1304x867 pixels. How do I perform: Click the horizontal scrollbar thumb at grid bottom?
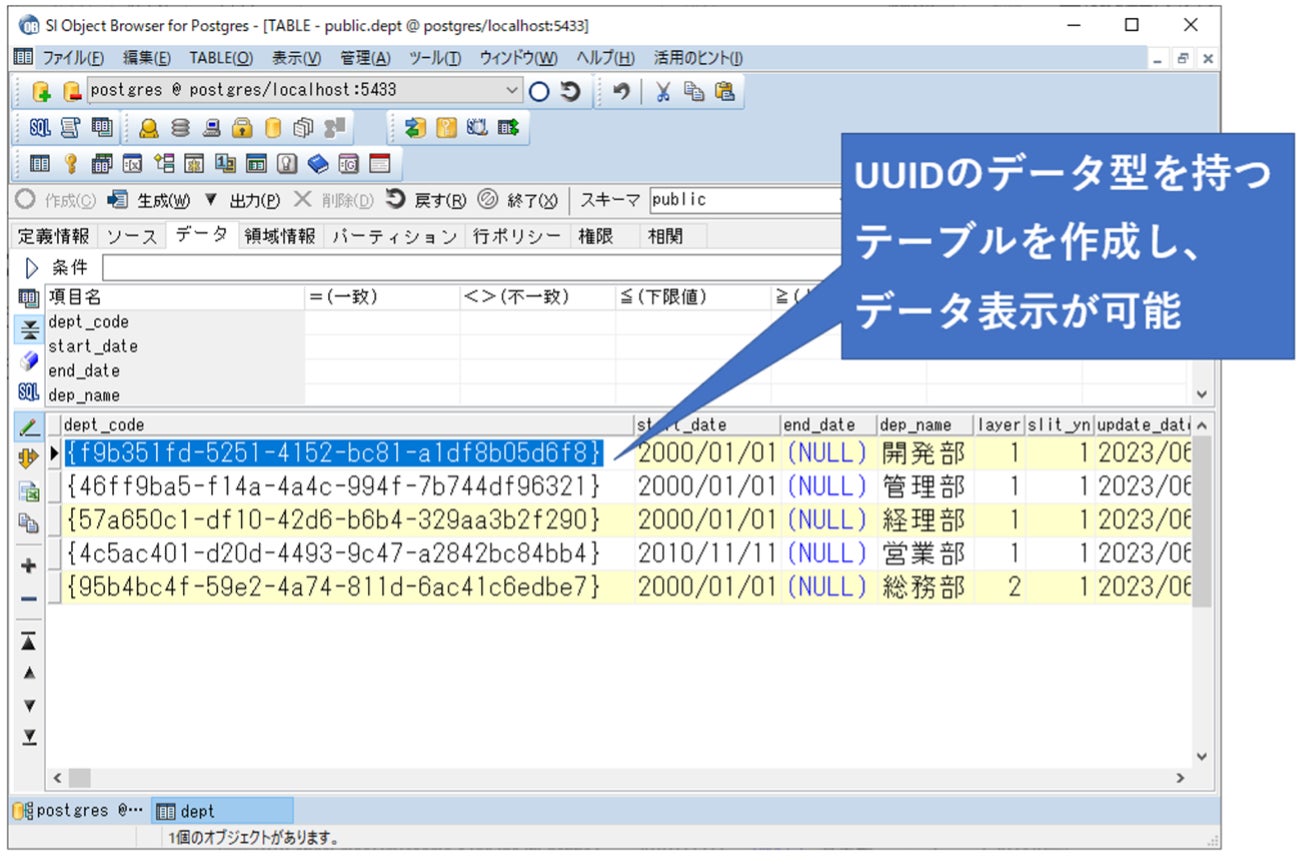(x=80, y=777)
